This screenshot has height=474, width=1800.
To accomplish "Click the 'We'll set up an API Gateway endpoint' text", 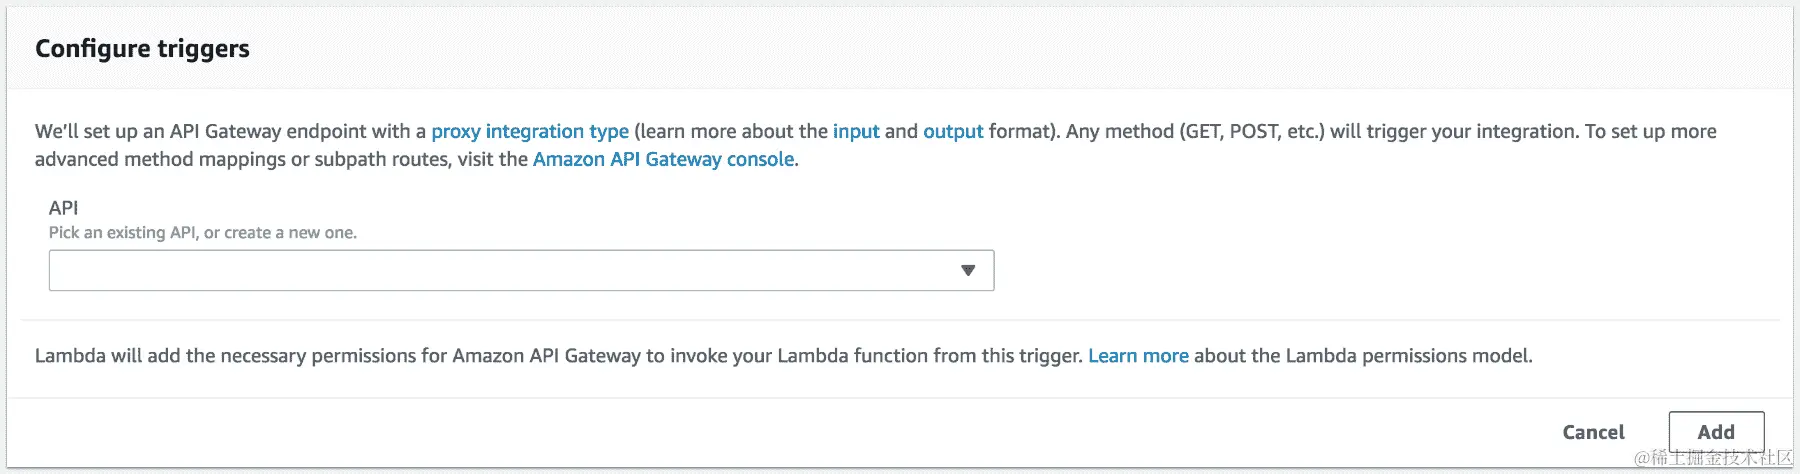I will point(230,131).
